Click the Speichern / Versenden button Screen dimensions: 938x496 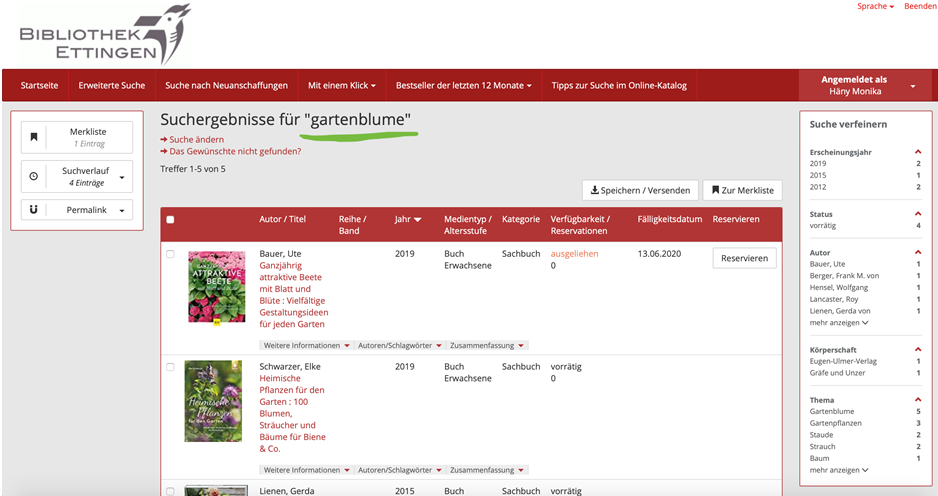(639, 190)
